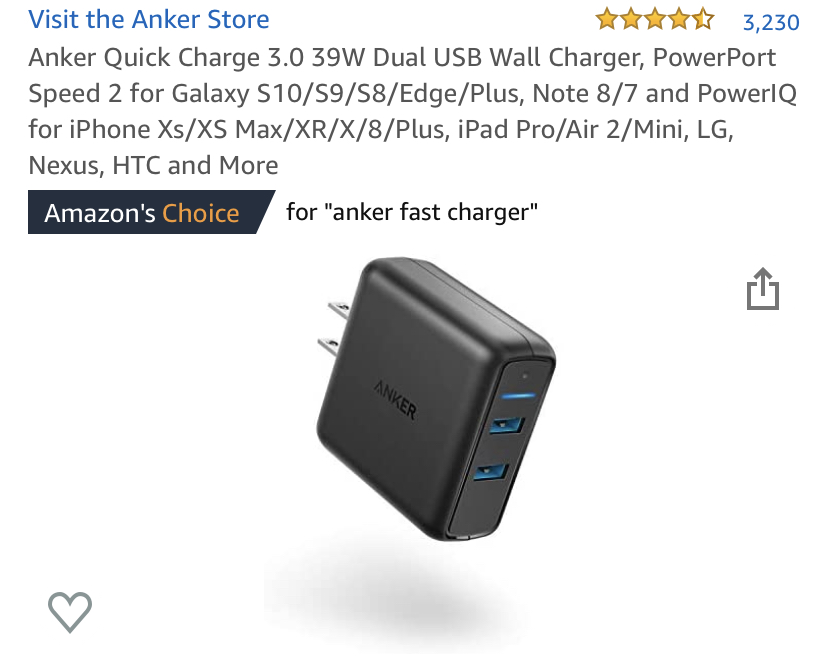Open the Anker Quick Charge product title
This screenshot has width=828, height=664.
412,111
